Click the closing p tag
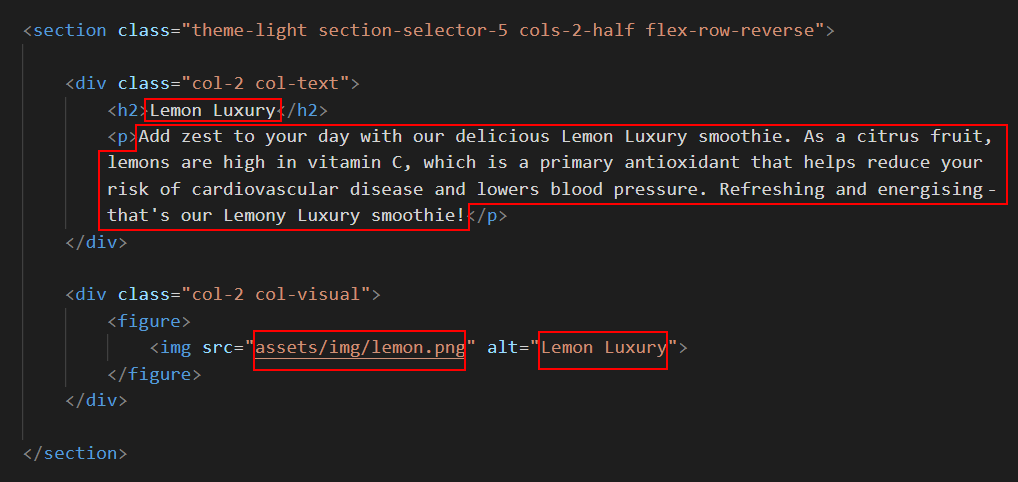Viewport: 1018px width, 482px height. tap(487, 216)
